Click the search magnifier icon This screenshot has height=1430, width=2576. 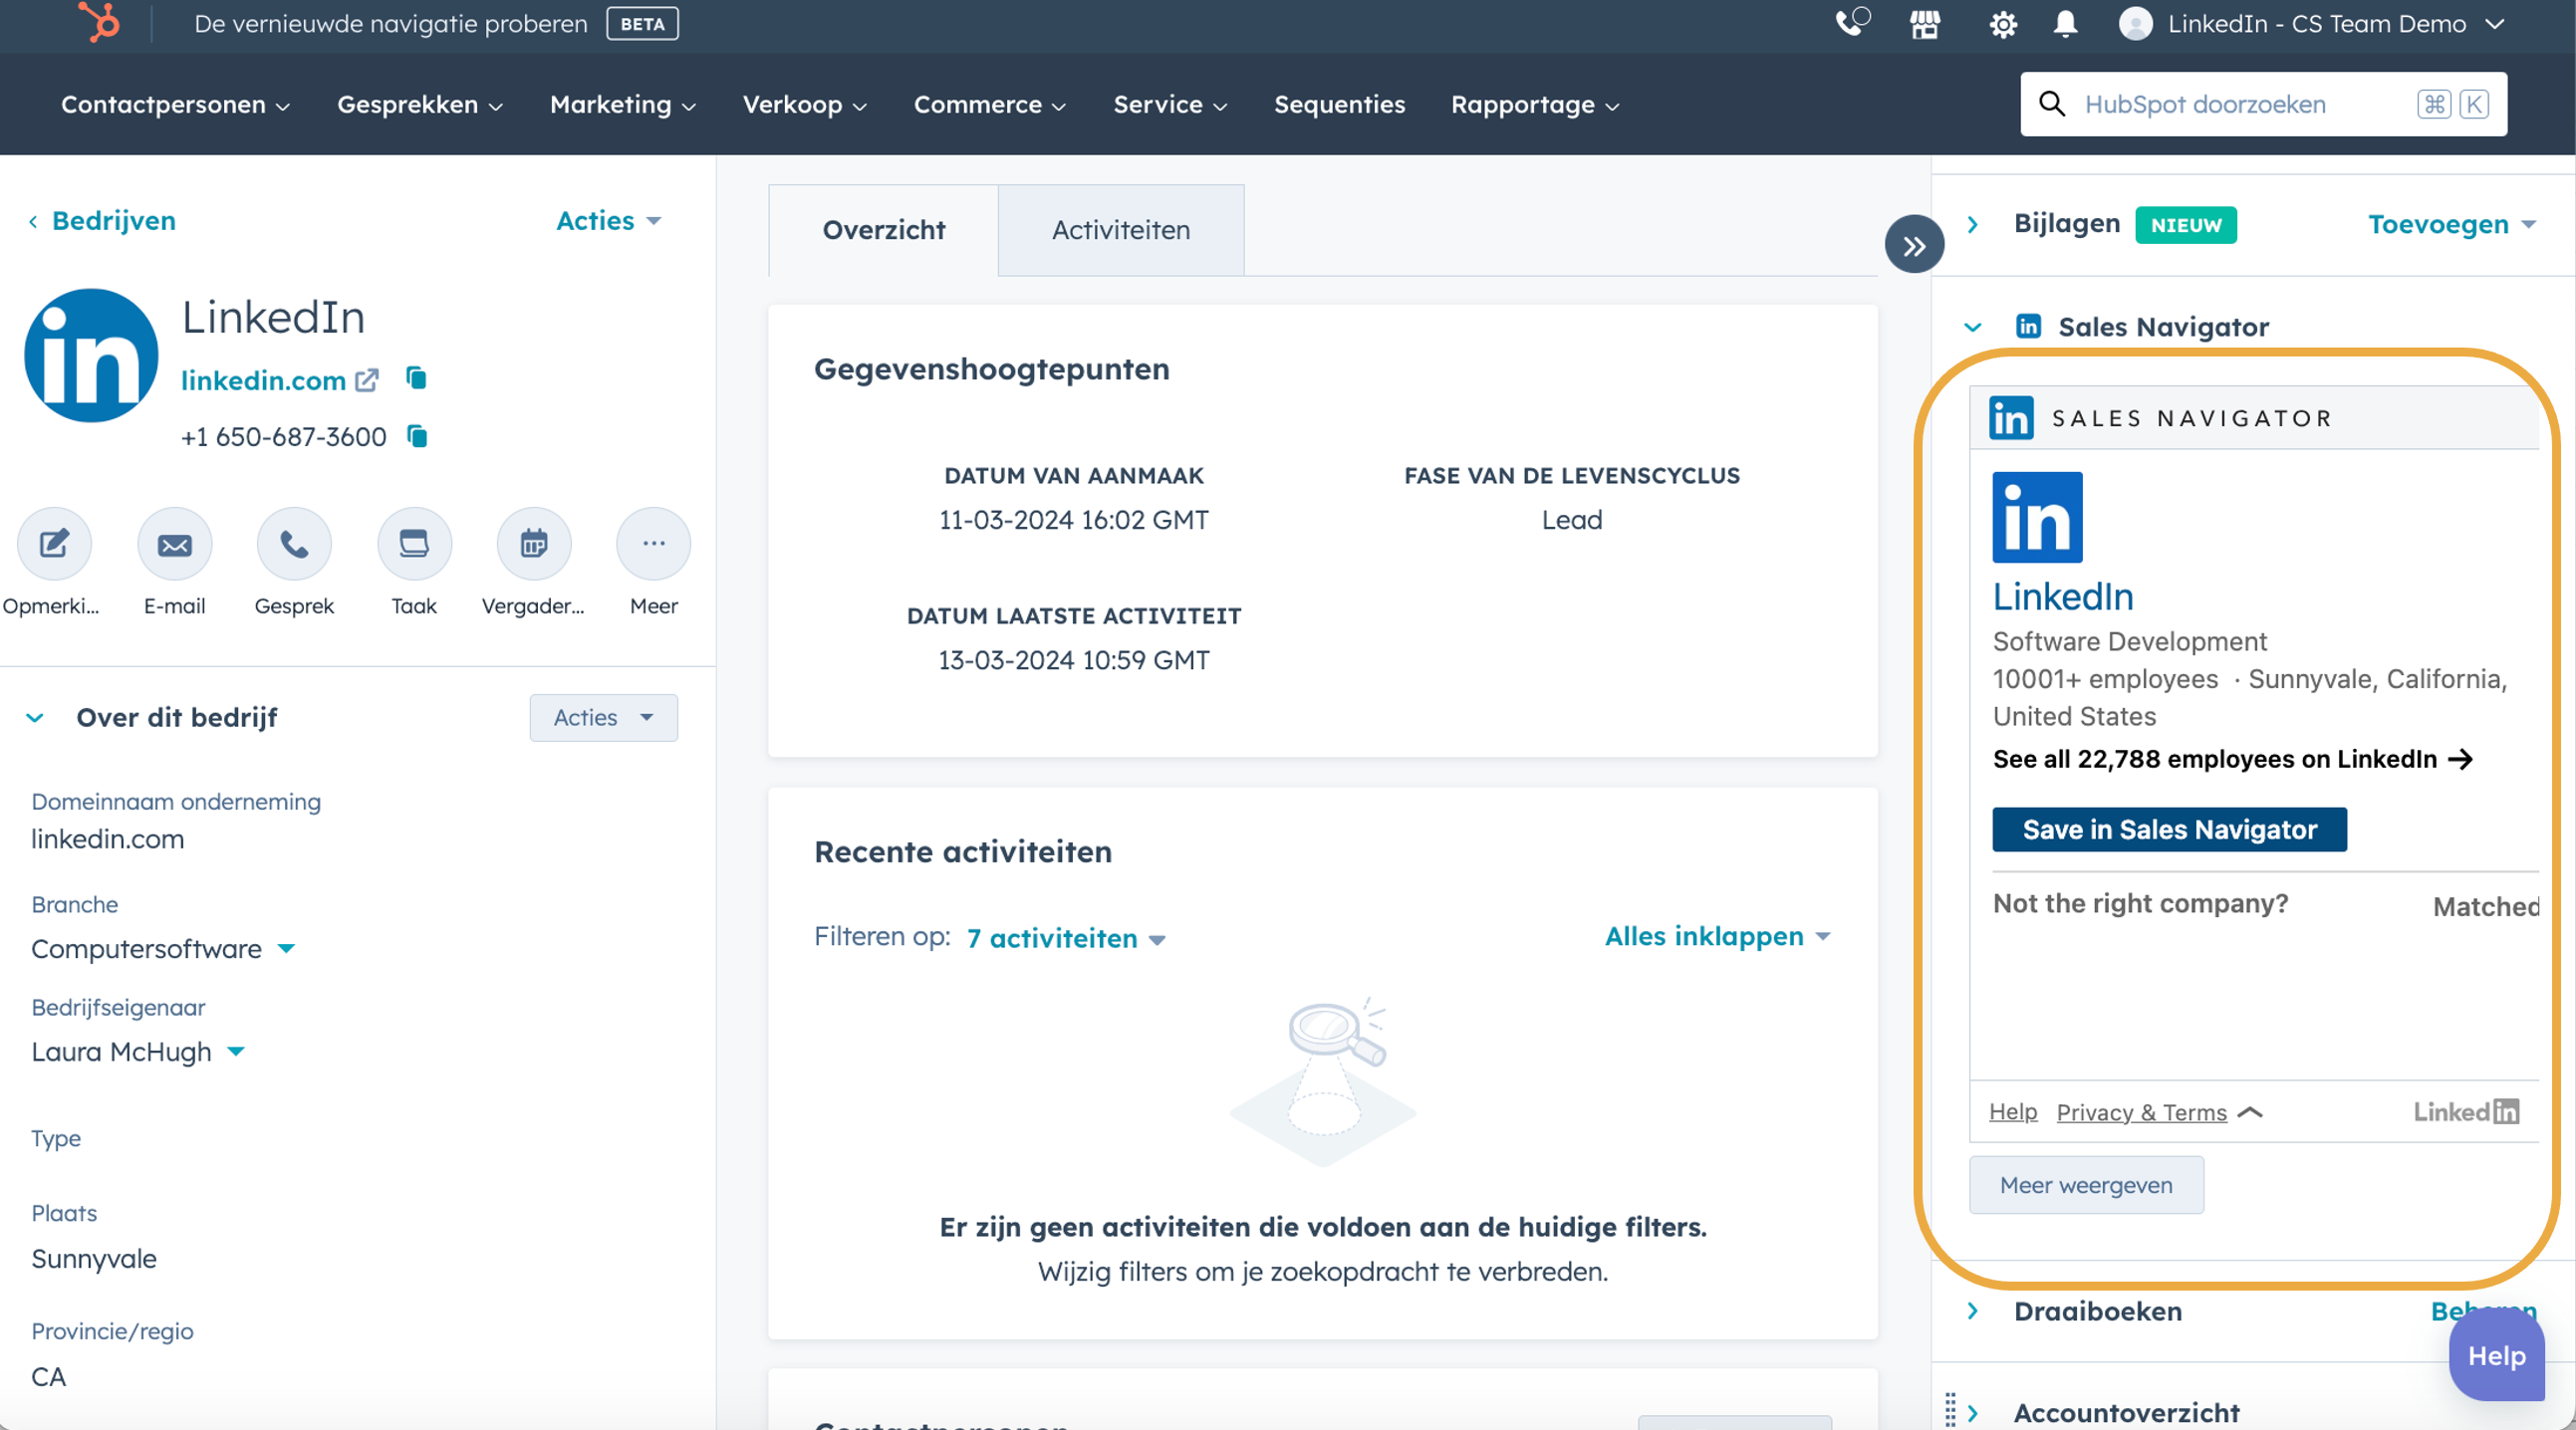coord(2052,104)
